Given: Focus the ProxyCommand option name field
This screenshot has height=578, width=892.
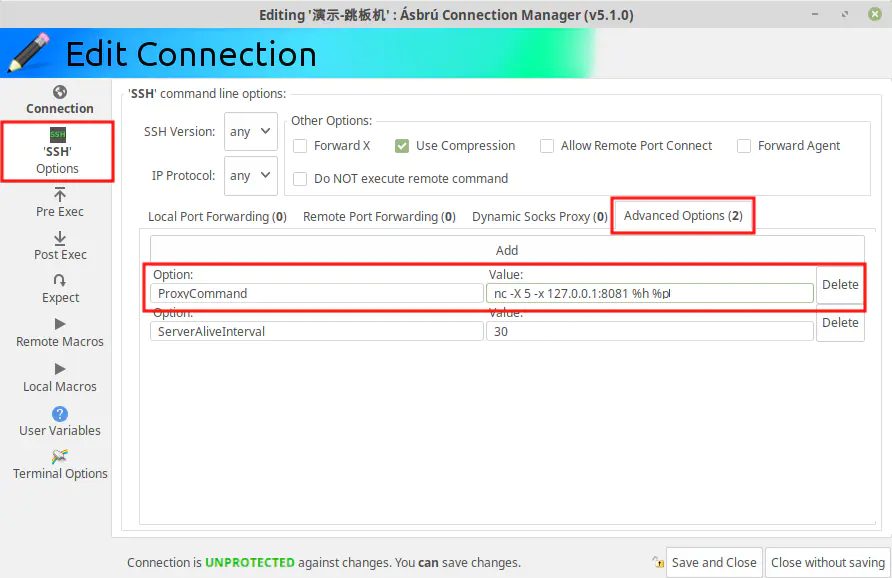Looking at the screenshot, I should [317, 294].
